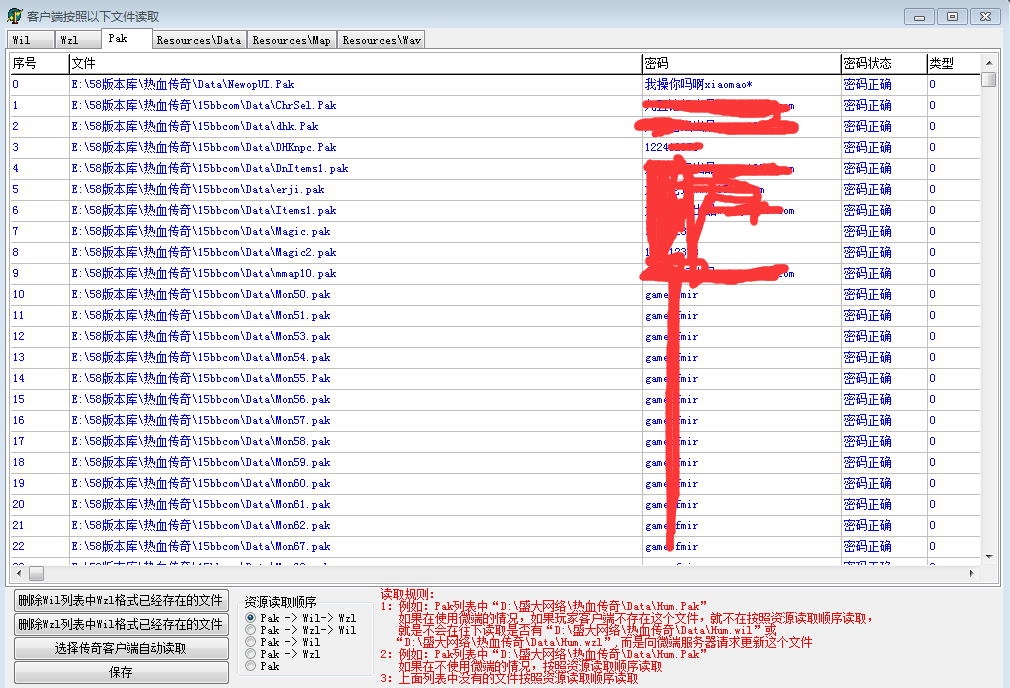The image size is (1010, 688).
Task: Click the 类型 column header
Action: coord(954,63)
